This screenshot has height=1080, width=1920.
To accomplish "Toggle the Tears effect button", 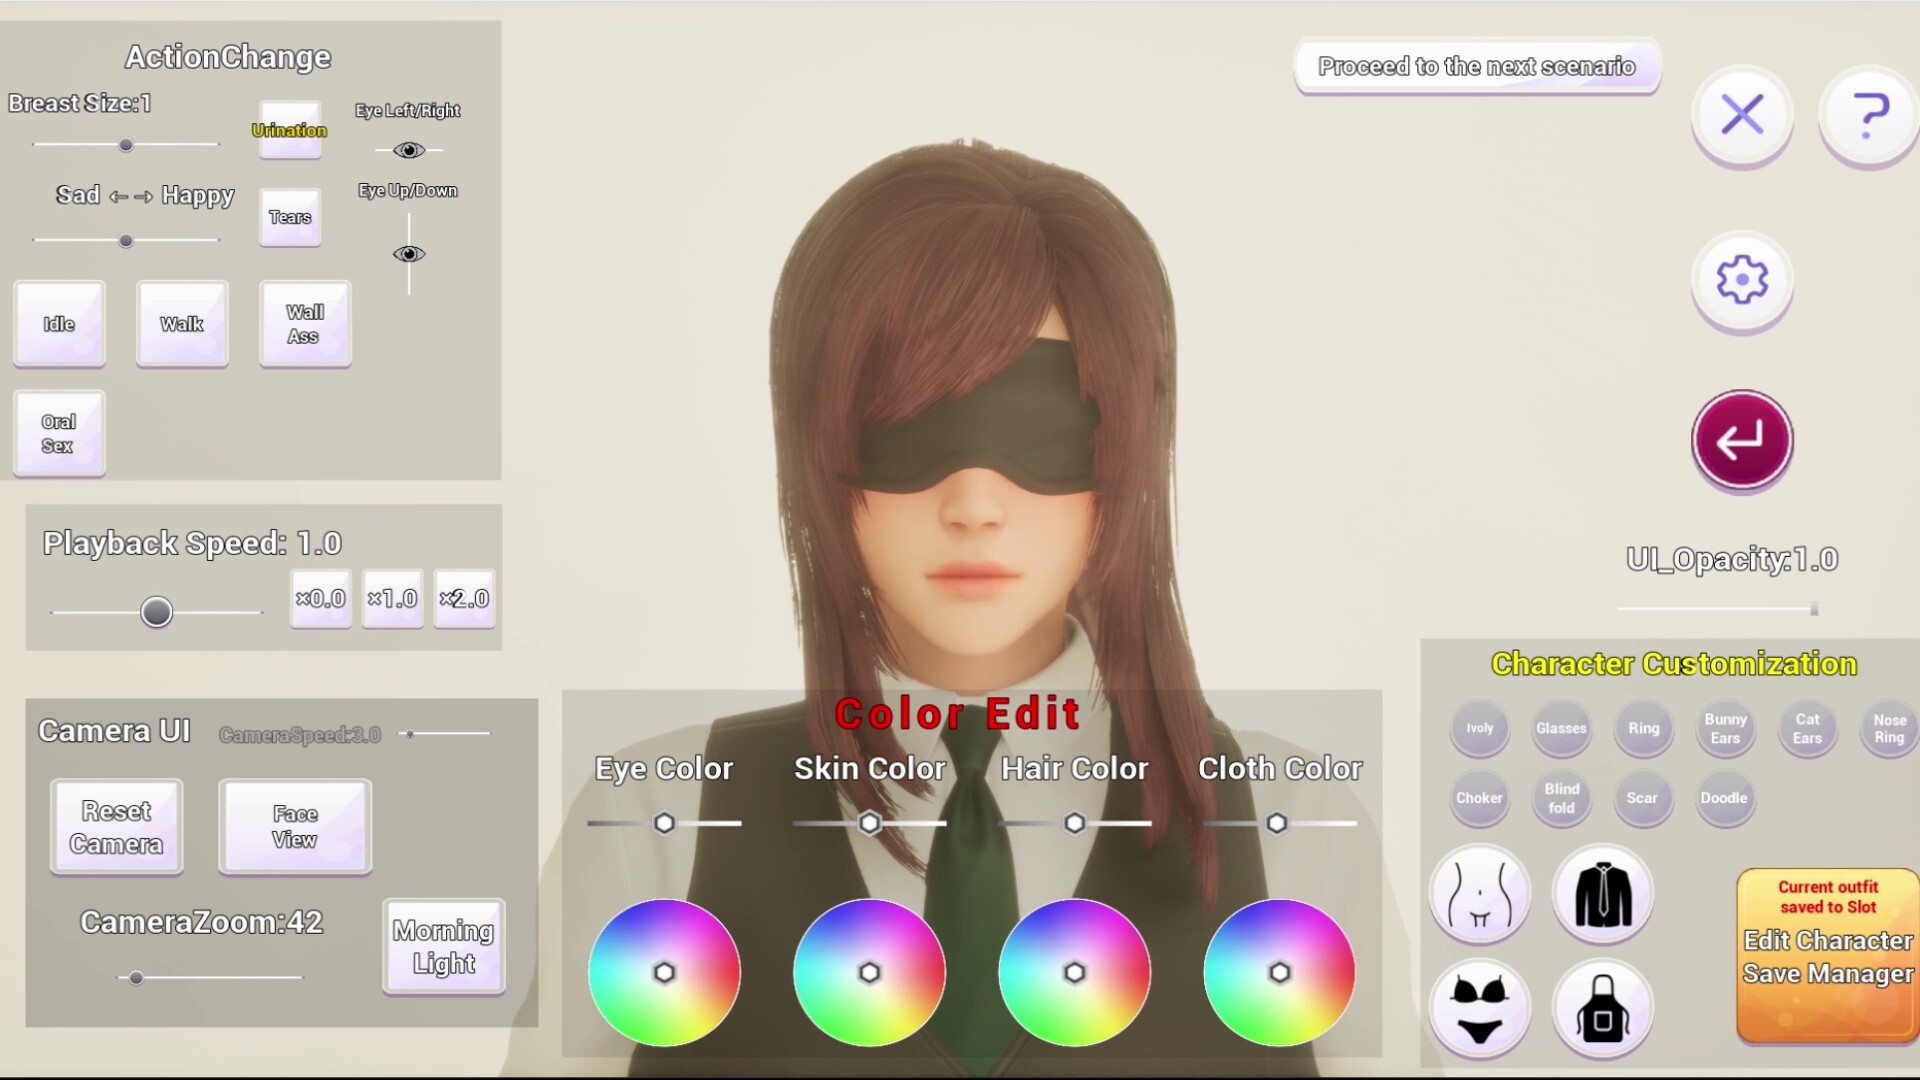I will click(290, 217).
